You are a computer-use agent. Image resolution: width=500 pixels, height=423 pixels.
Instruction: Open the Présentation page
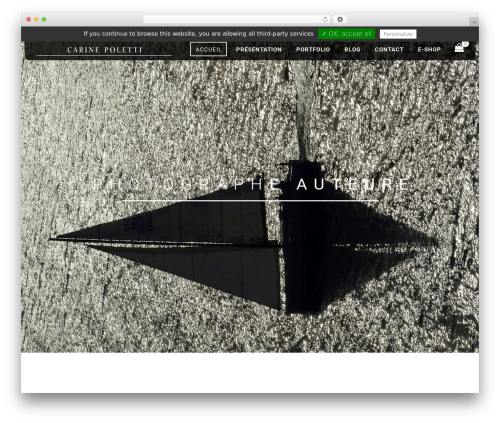(259, 49)
